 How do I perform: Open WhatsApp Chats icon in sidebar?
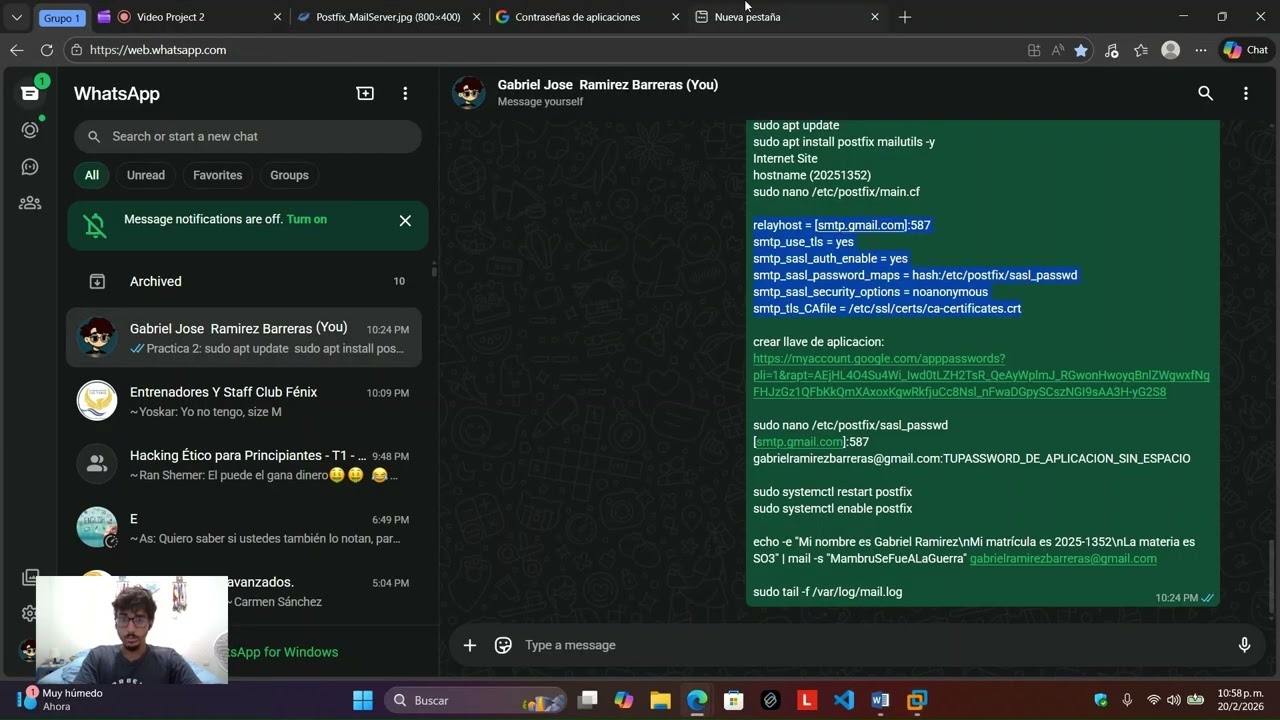(30, 93)
